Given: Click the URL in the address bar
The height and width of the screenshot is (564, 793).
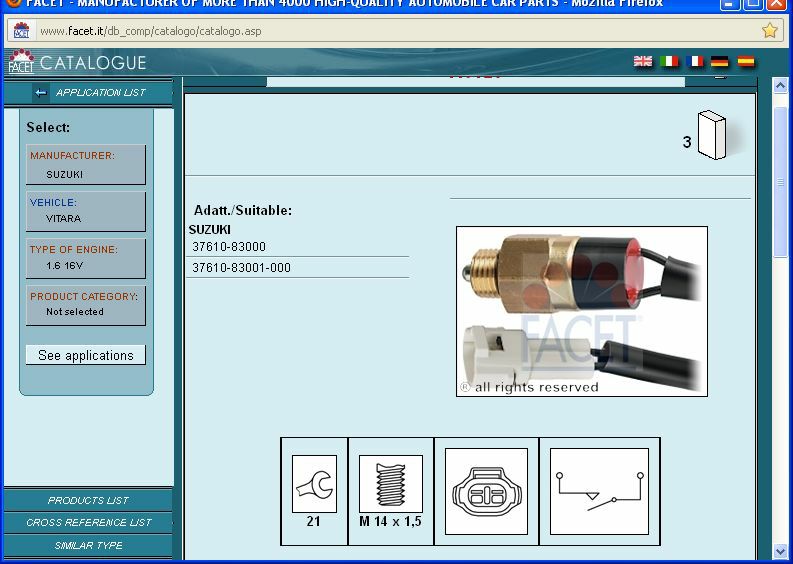Looking at the screenshot, I should point(151,31).
